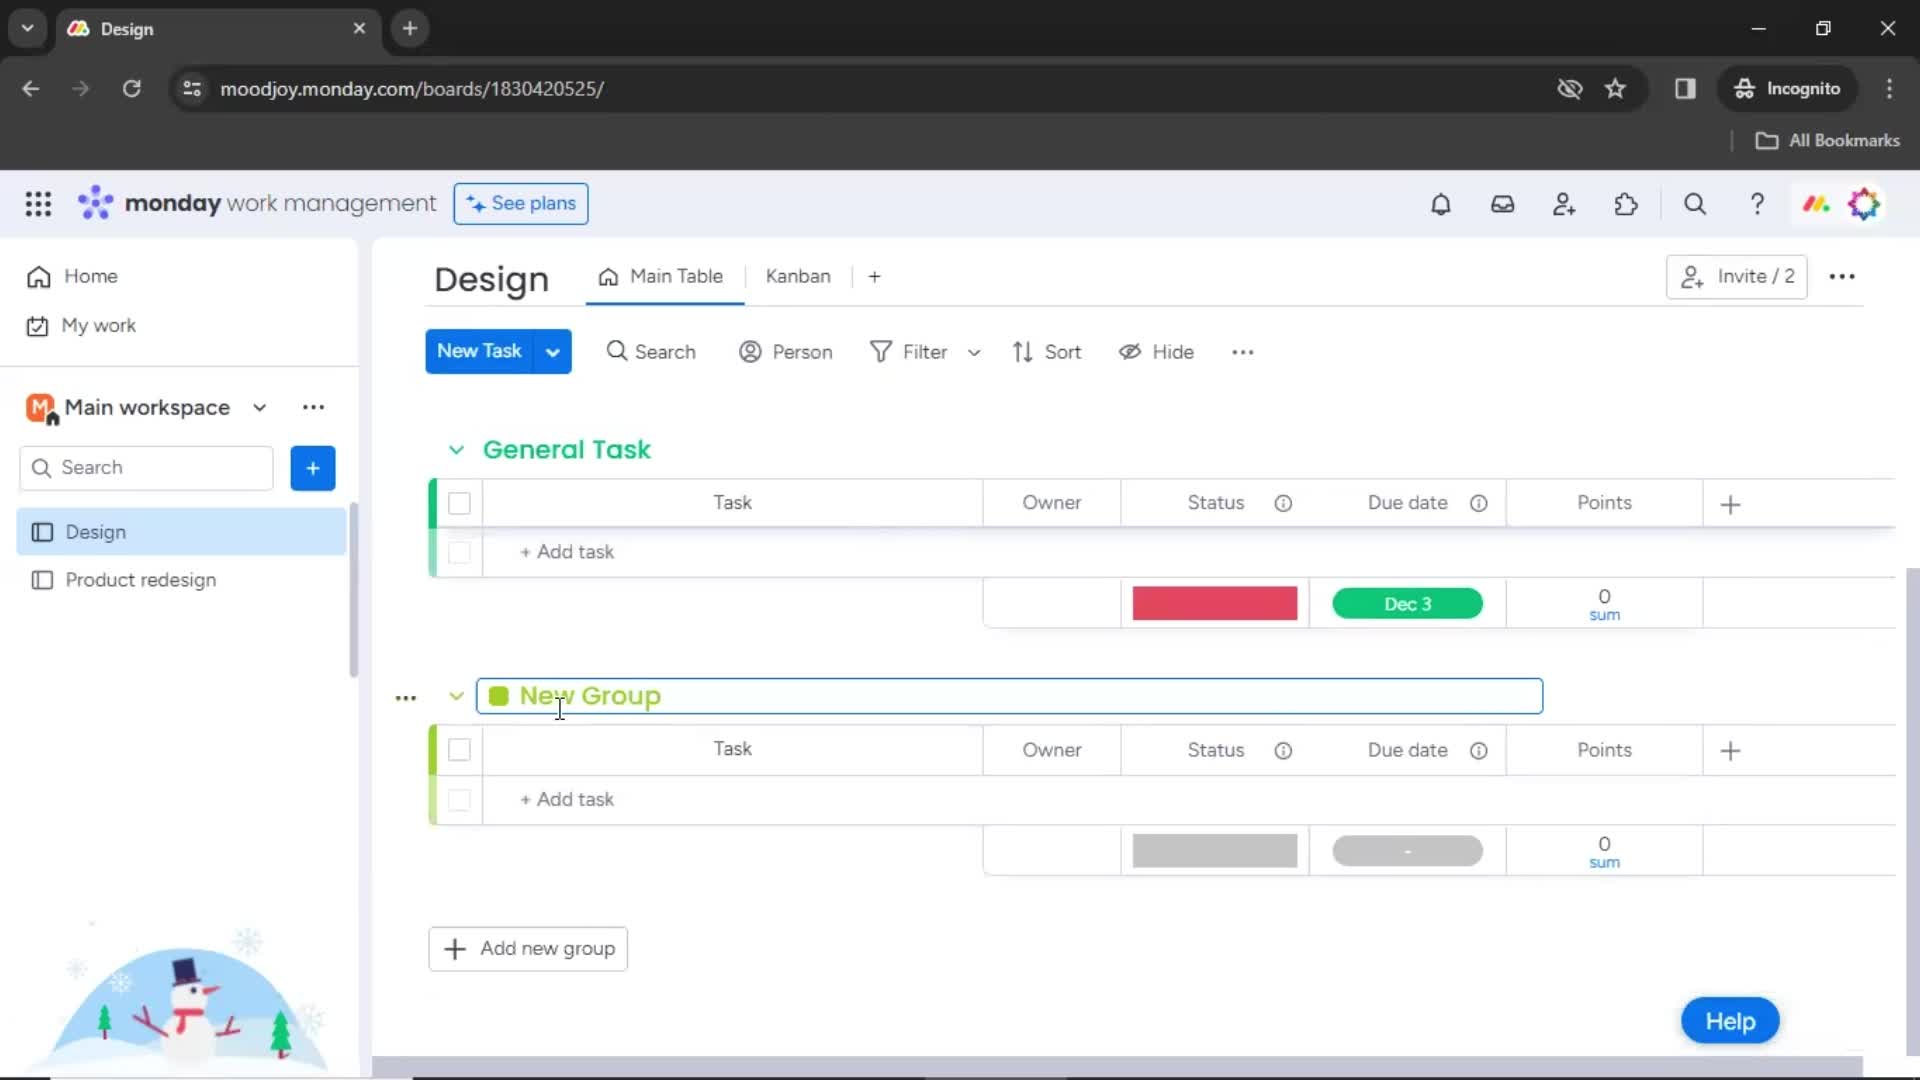Switch to Kanban view tab
This screenshot has width=1920, height=1080.
[x=798, y=277]
